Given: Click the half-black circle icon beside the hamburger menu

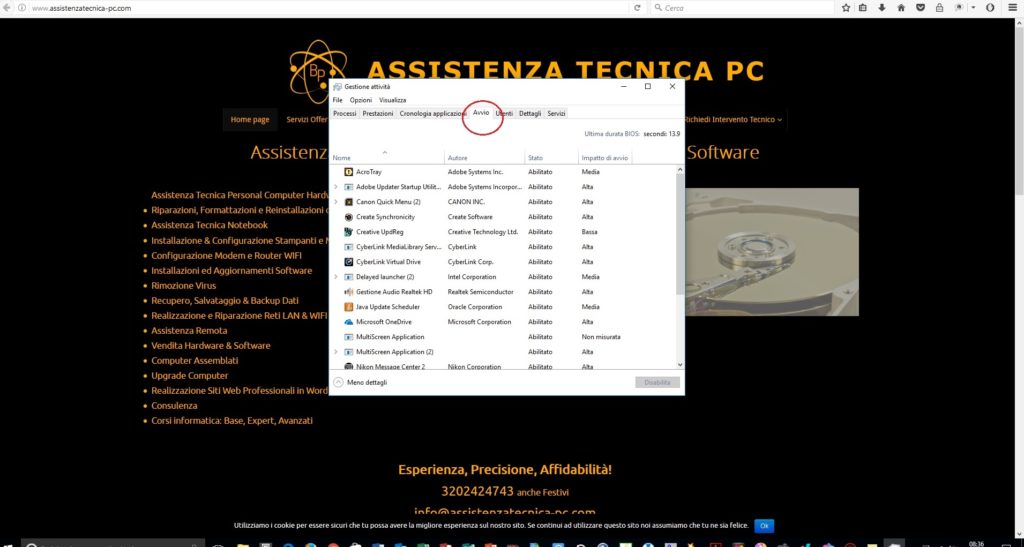Looking at the screenshot, I should (x=990, y=8).
